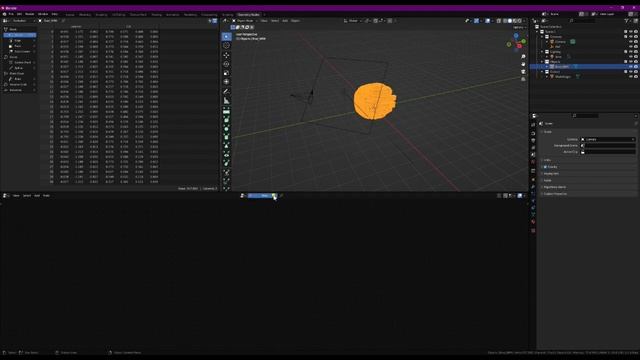The image size is (640, 360).
Task: Open the Render menu
Action: pos(30,14)
